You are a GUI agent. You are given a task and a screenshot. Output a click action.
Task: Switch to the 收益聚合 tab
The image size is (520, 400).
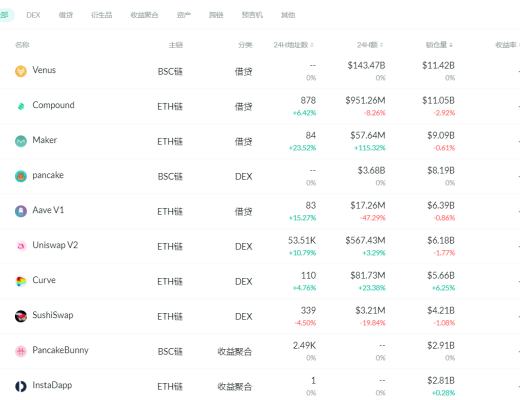tap(144, 15)
